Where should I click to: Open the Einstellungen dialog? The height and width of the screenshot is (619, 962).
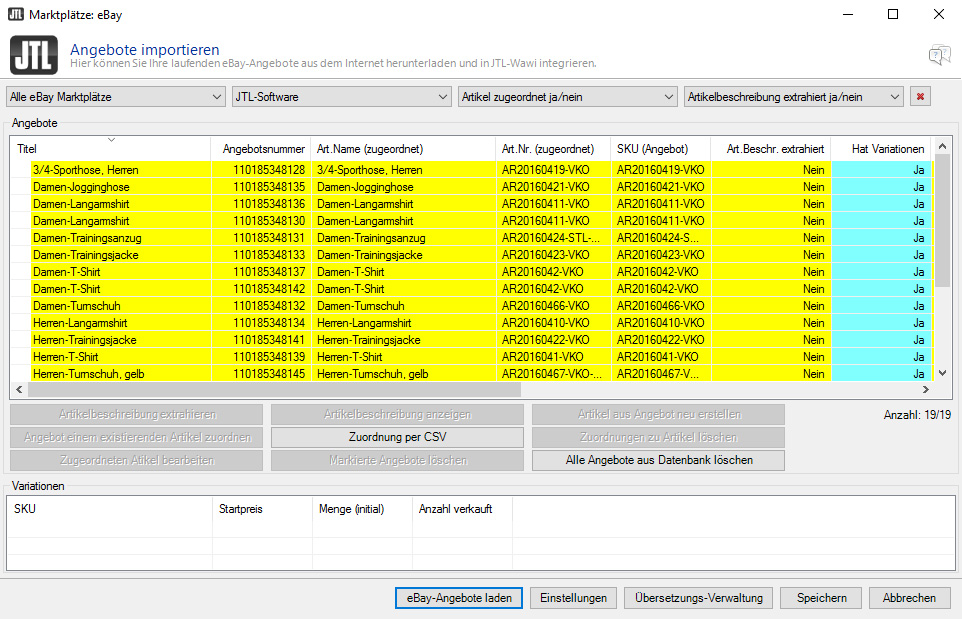(573, 597)
